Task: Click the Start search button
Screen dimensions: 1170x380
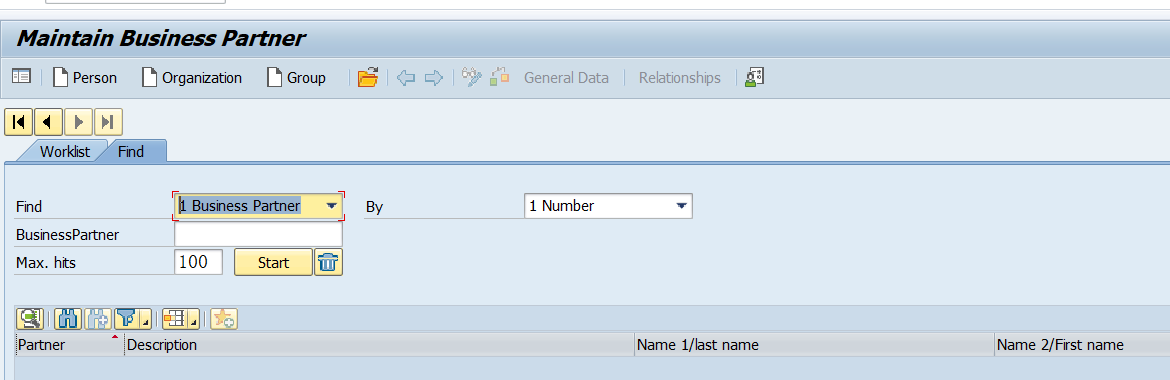Action: [273, 262]
